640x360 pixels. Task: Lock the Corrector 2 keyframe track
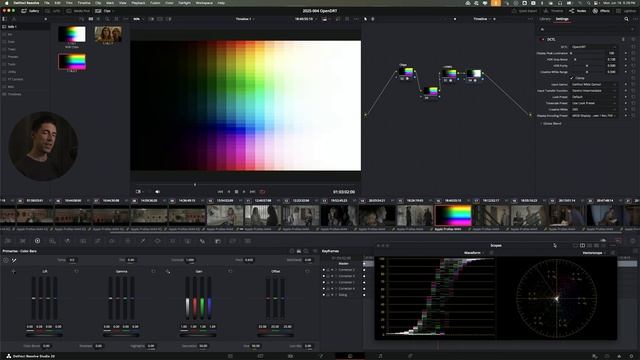328,270
